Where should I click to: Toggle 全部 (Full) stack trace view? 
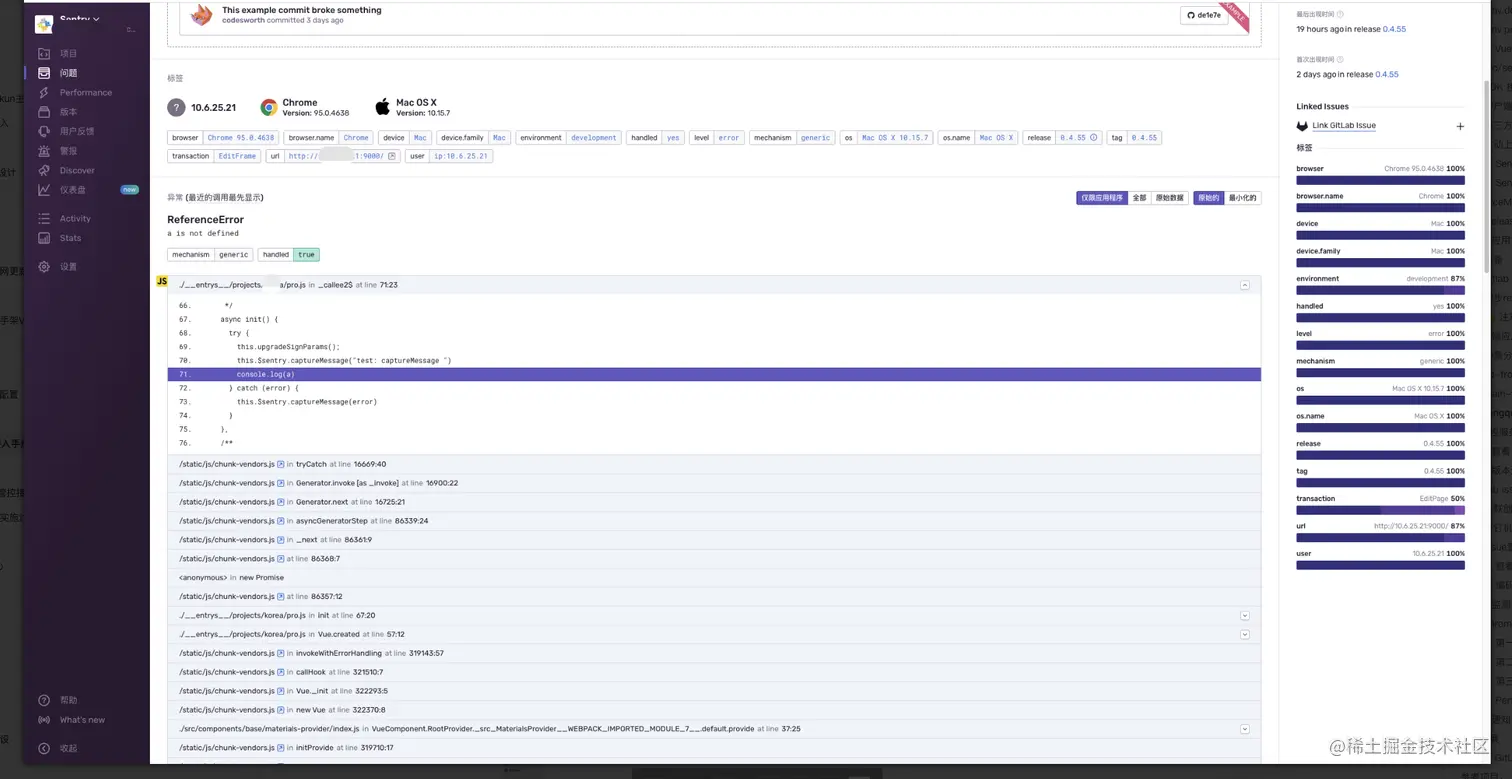point(1139,198)
